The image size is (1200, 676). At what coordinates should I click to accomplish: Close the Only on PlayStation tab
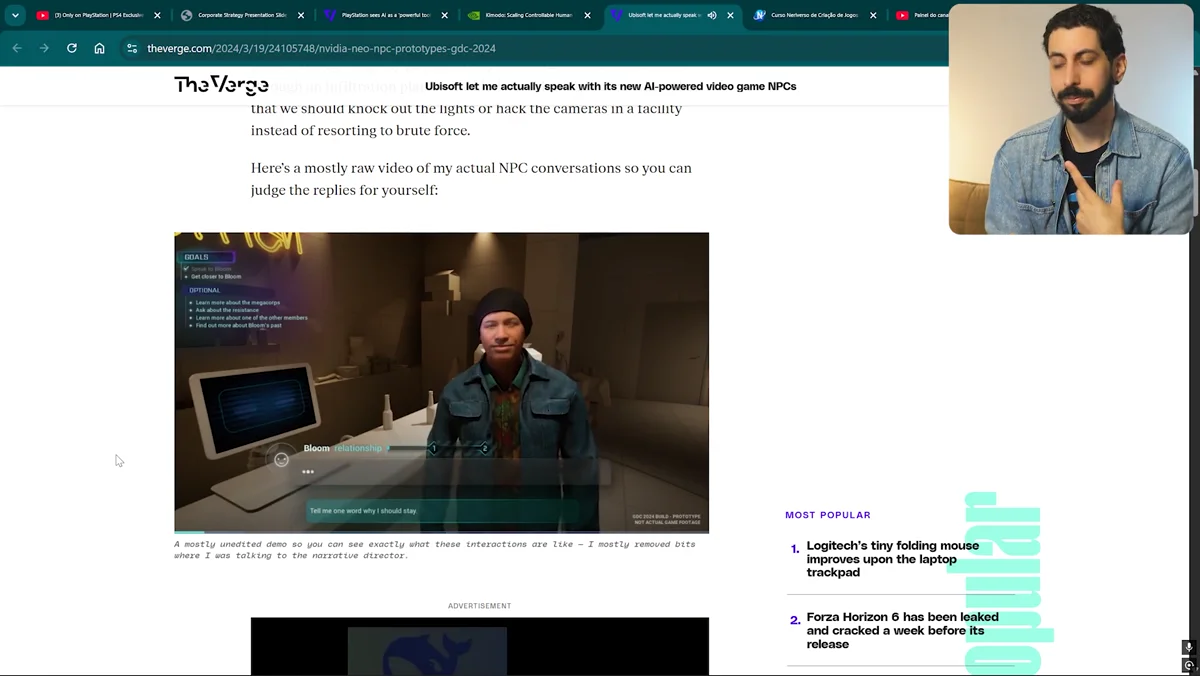157,15
